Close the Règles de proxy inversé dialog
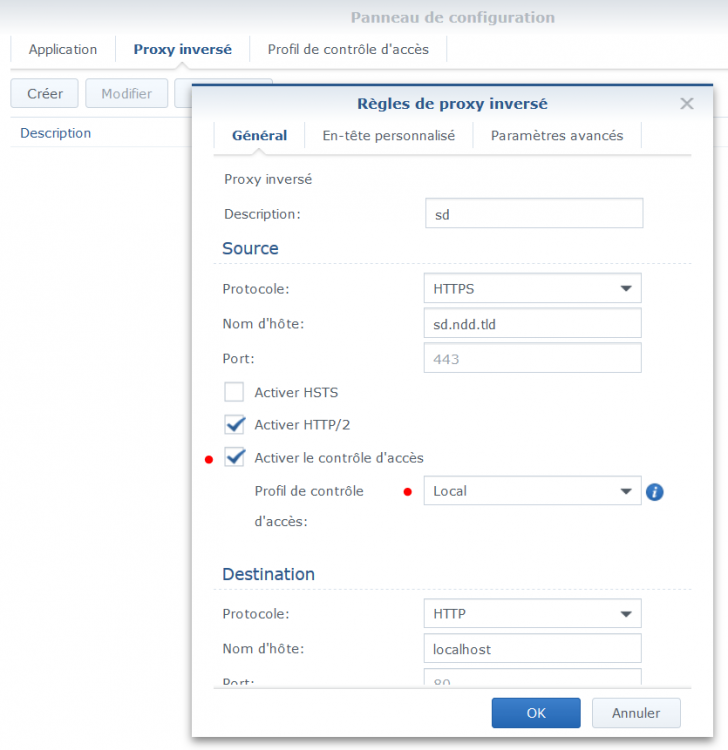Viewport: 728px width, 750px height. pos(687,103)
